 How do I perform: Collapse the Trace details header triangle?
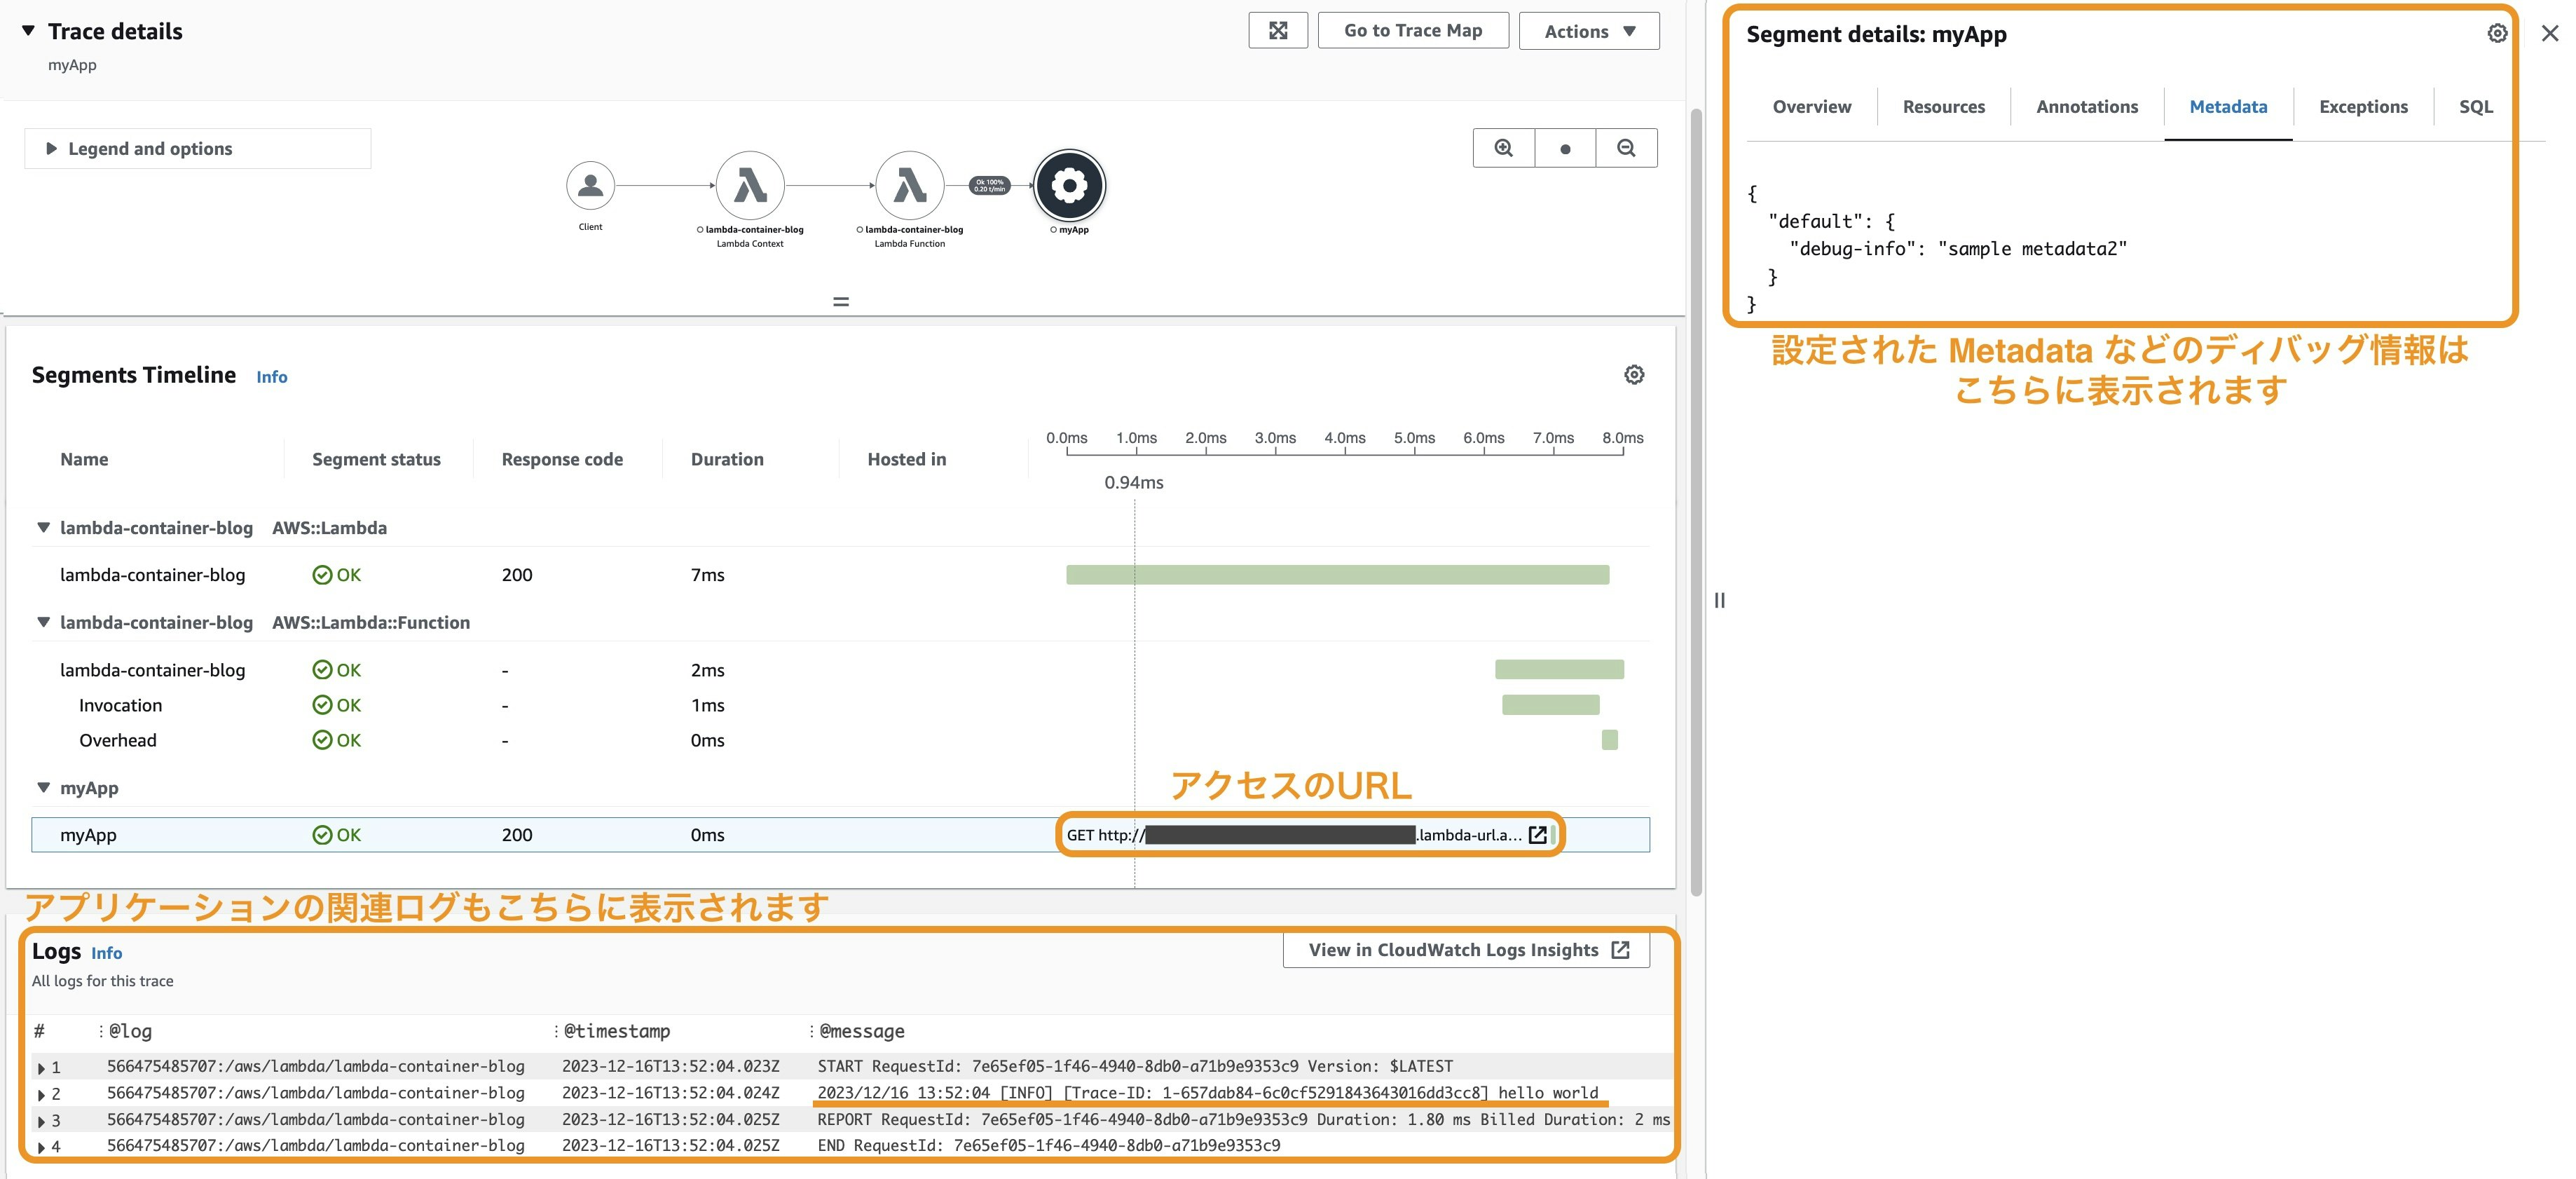click(x=29, y=31)
